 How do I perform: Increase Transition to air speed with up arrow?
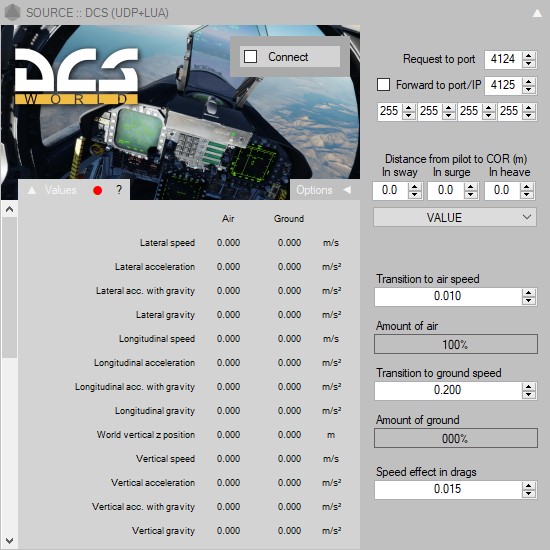click(x=529, y=293)
